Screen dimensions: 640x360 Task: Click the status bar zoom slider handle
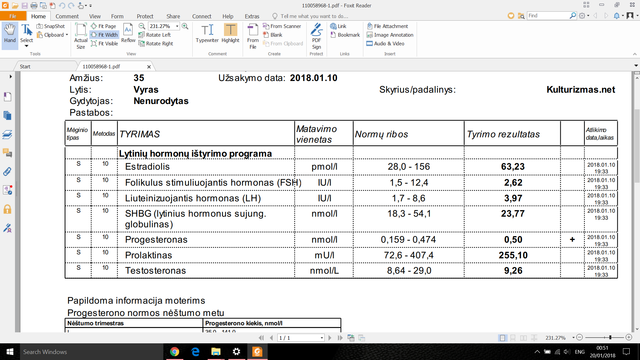pos(610,338)
